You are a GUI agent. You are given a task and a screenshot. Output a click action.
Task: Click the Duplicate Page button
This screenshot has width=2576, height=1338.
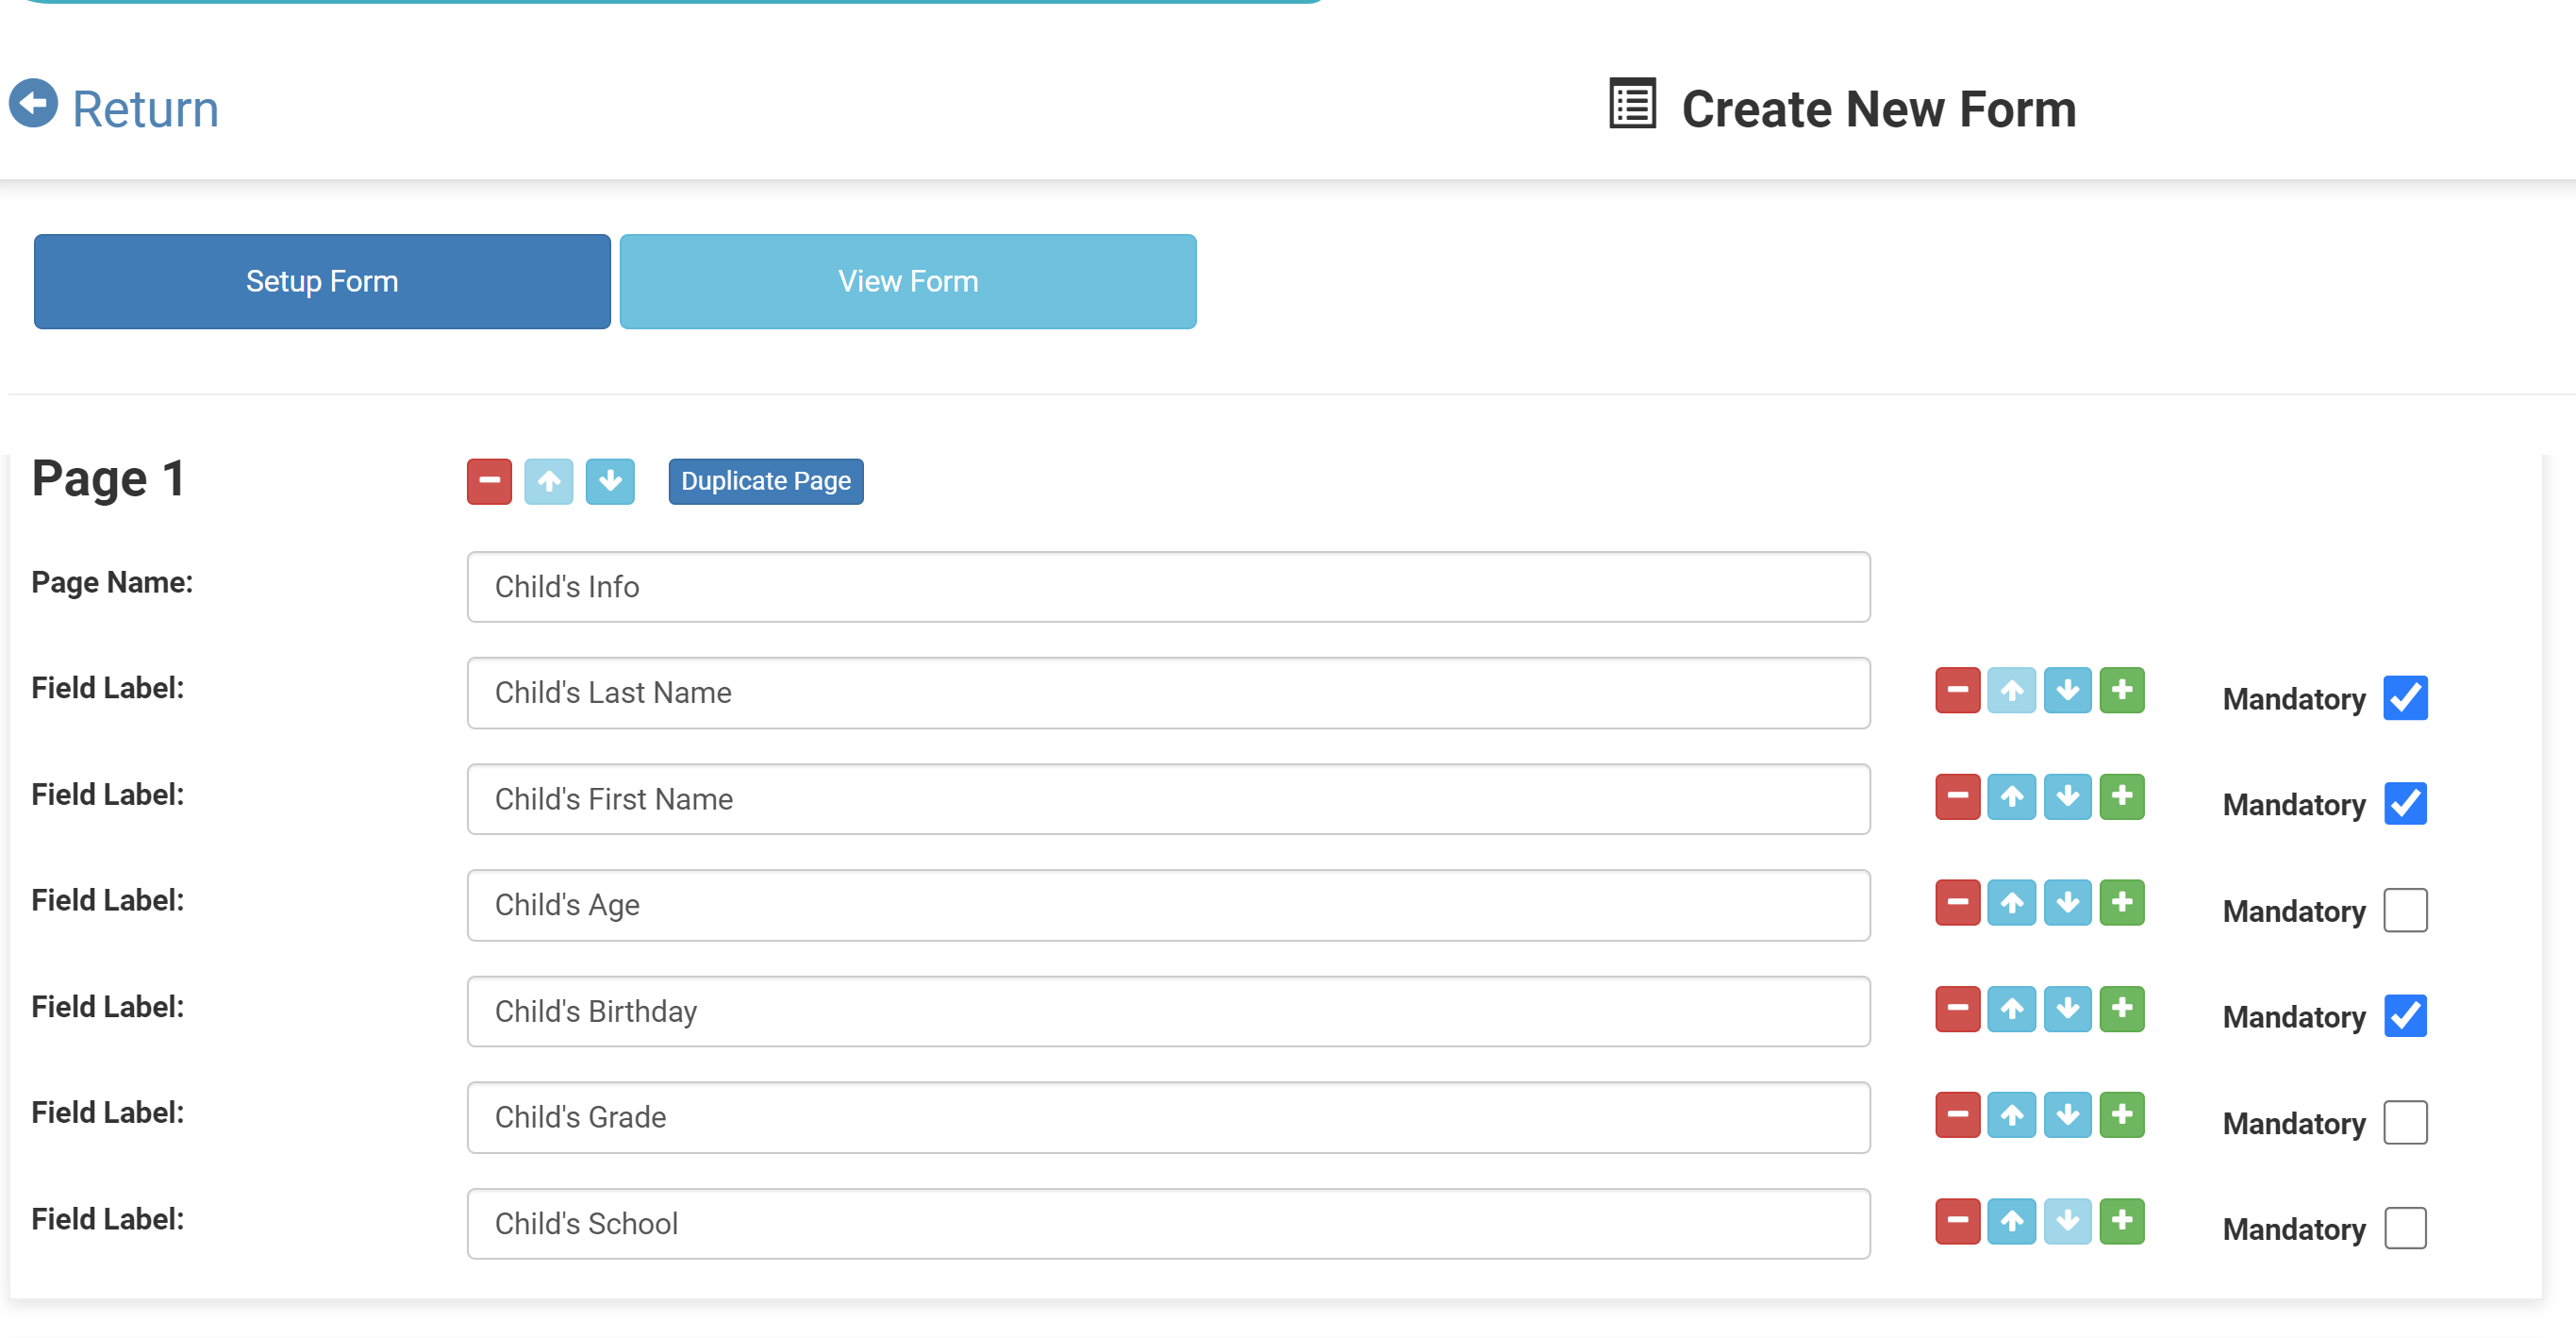point(765,481)
